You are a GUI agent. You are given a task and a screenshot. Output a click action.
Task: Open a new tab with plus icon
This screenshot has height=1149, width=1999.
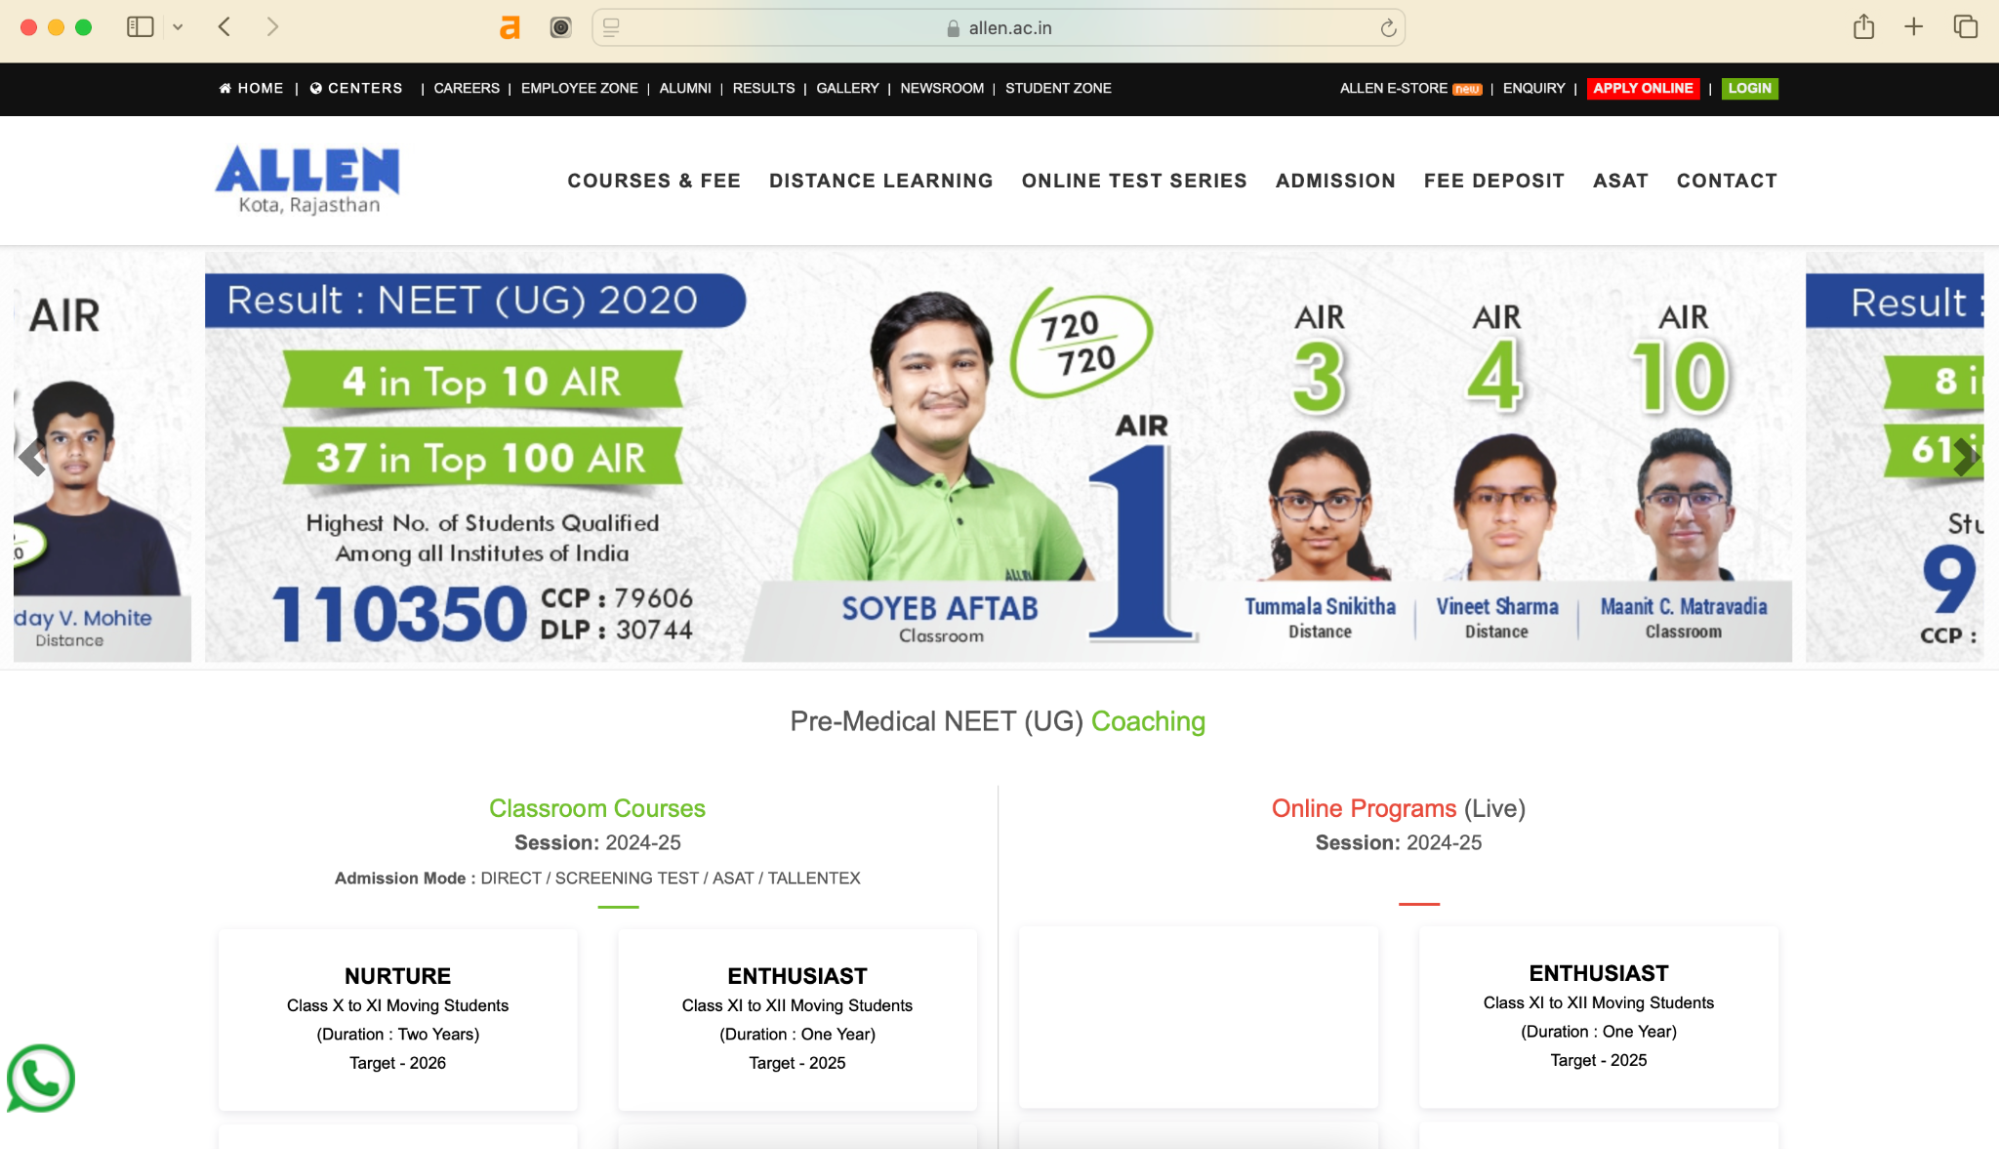click(1913, 27)
